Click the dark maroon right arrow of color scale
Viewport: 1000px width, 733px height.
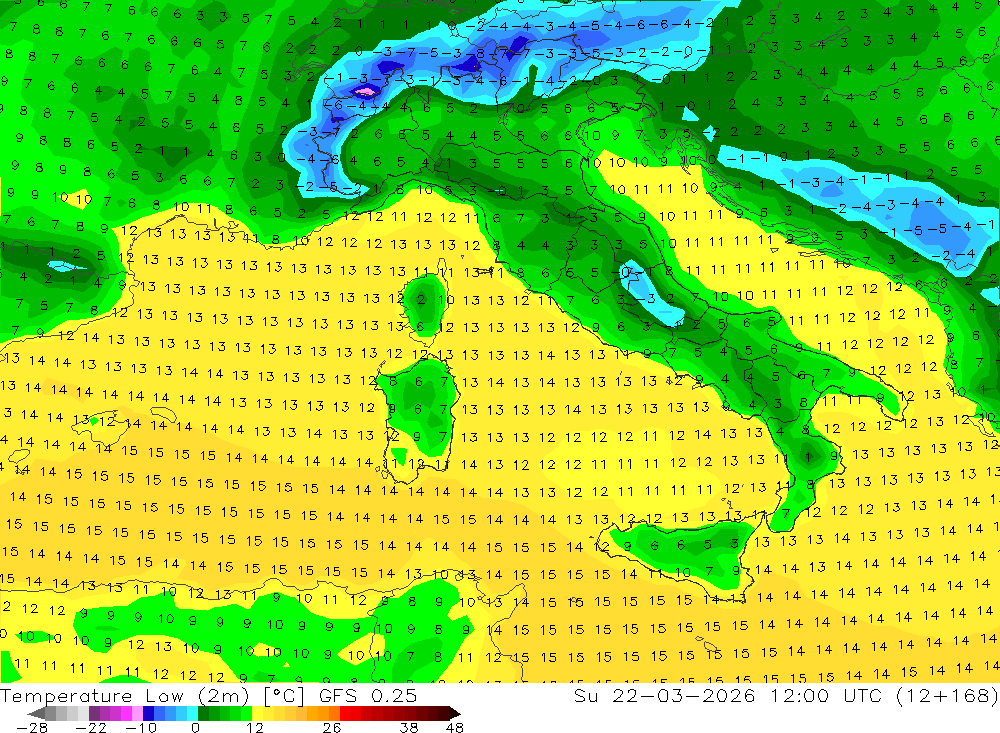tap(453, 713)
